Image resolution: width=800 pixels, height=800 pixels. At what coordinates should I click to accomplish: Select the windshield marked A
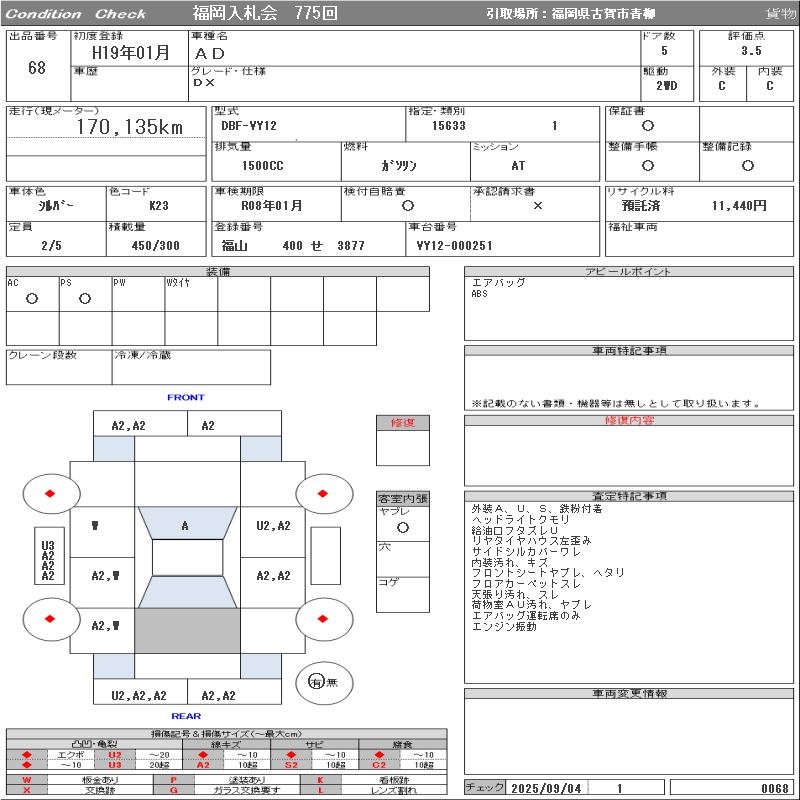[185, 525]
